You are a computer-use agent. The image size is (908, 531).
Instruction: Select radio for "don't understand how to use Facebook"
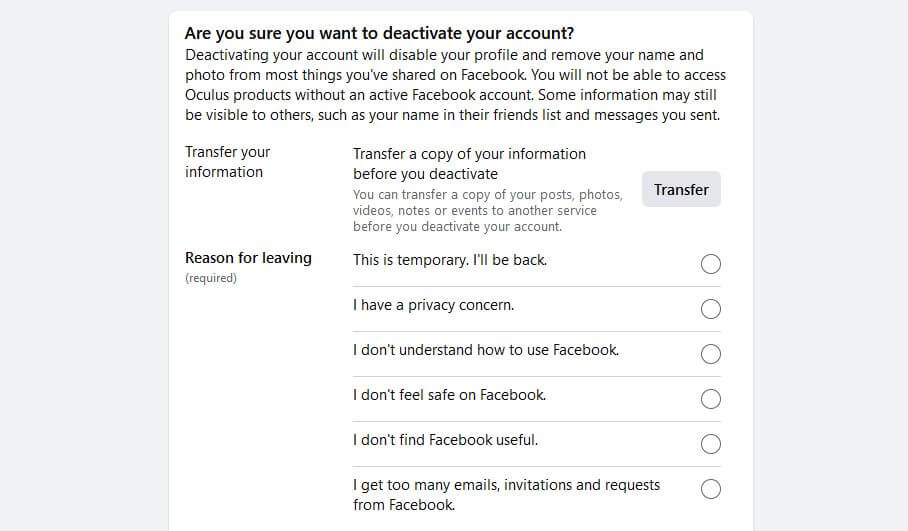pos(711,354)
